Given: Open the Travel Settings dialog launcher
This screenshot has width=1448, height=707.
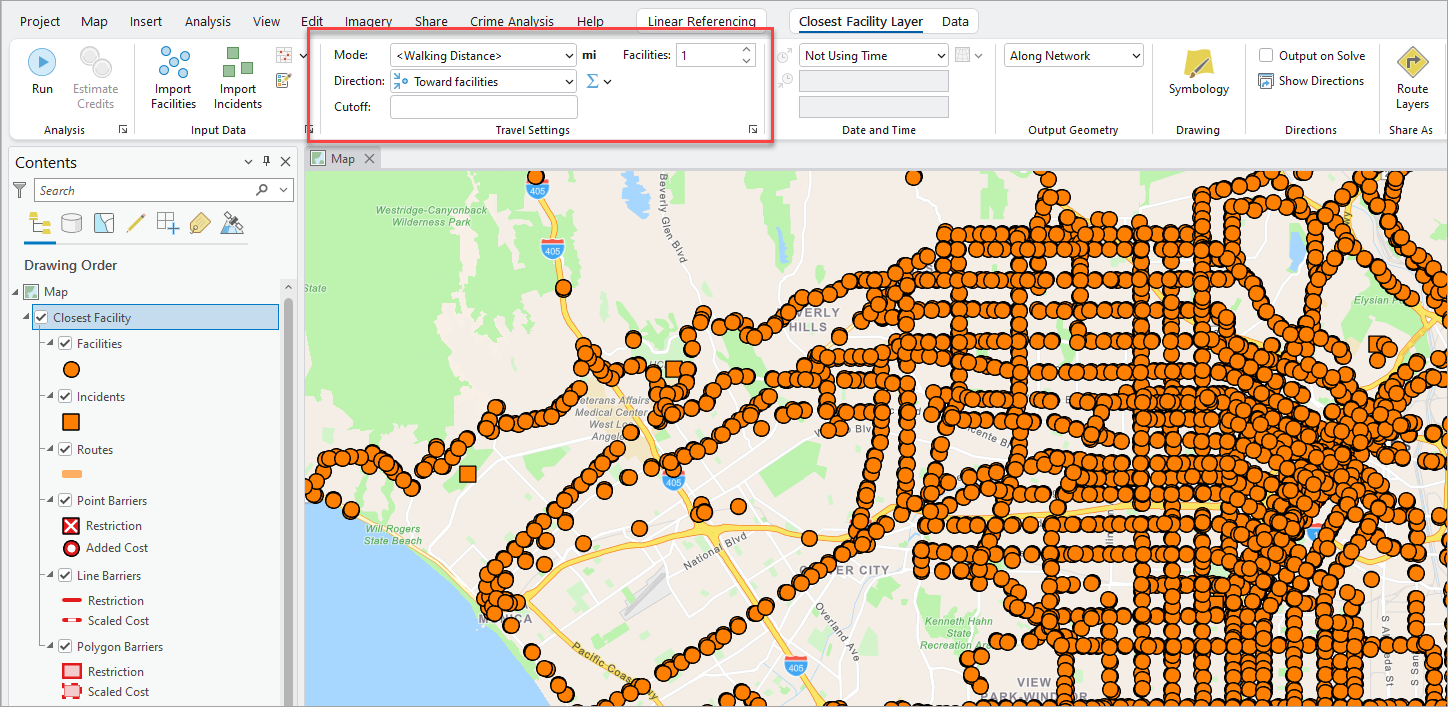Looking at the screenshot, I should (753, 130).
